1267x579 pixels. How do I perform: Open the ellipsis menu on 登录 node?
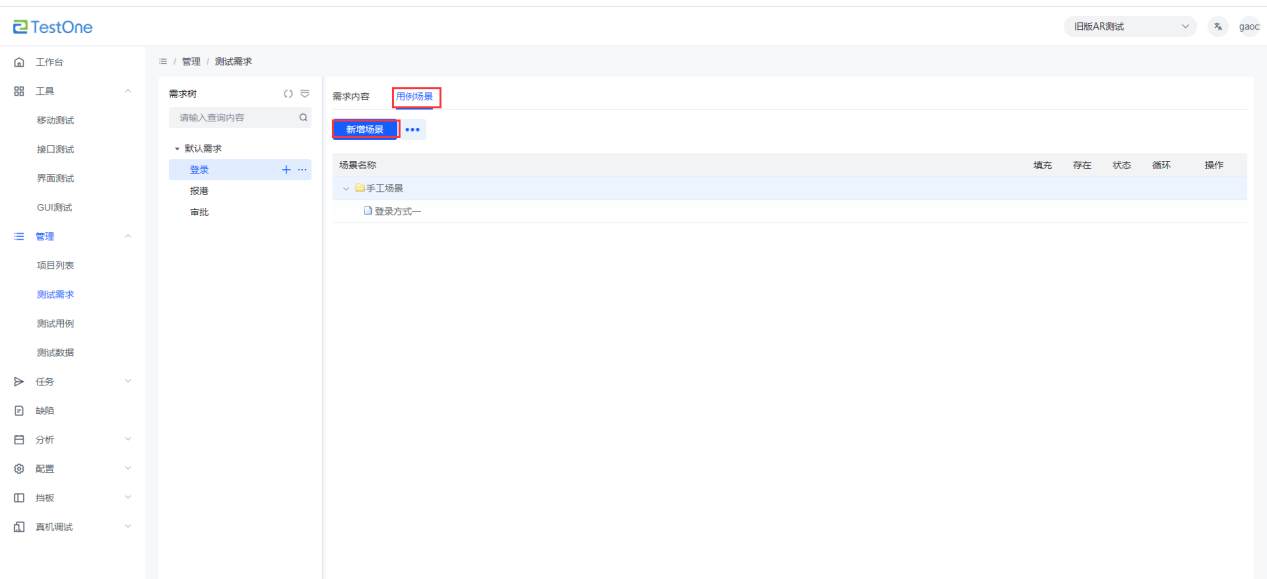(302, 170)
